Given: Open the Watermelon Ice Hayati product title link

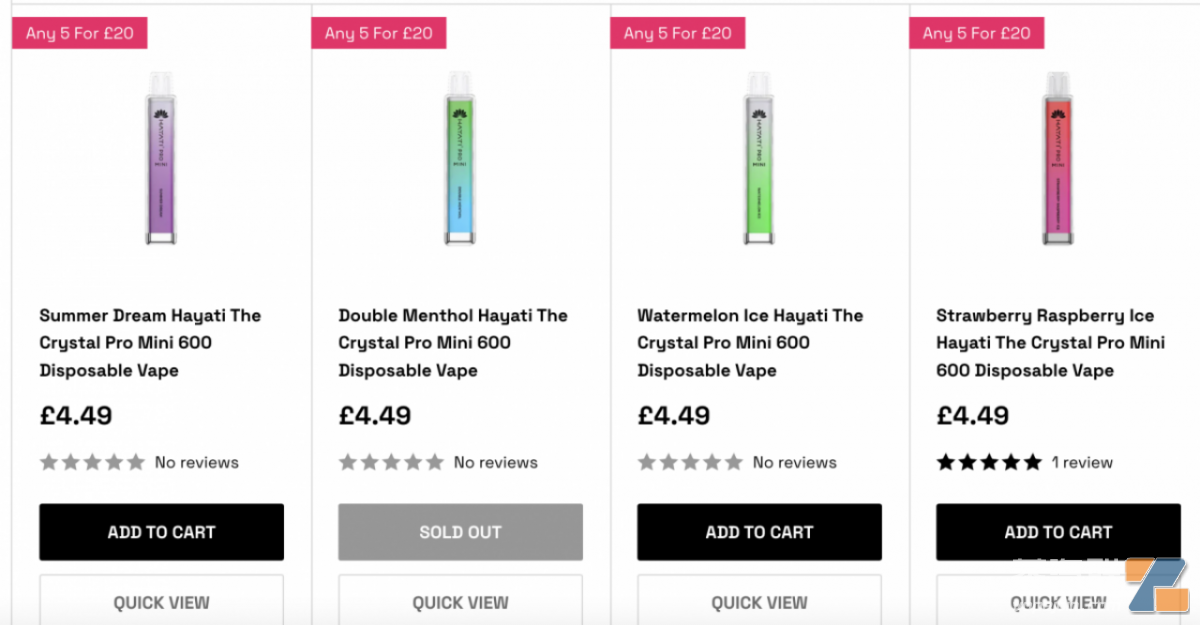Looking at the screenshot, I should pos(750,343).
